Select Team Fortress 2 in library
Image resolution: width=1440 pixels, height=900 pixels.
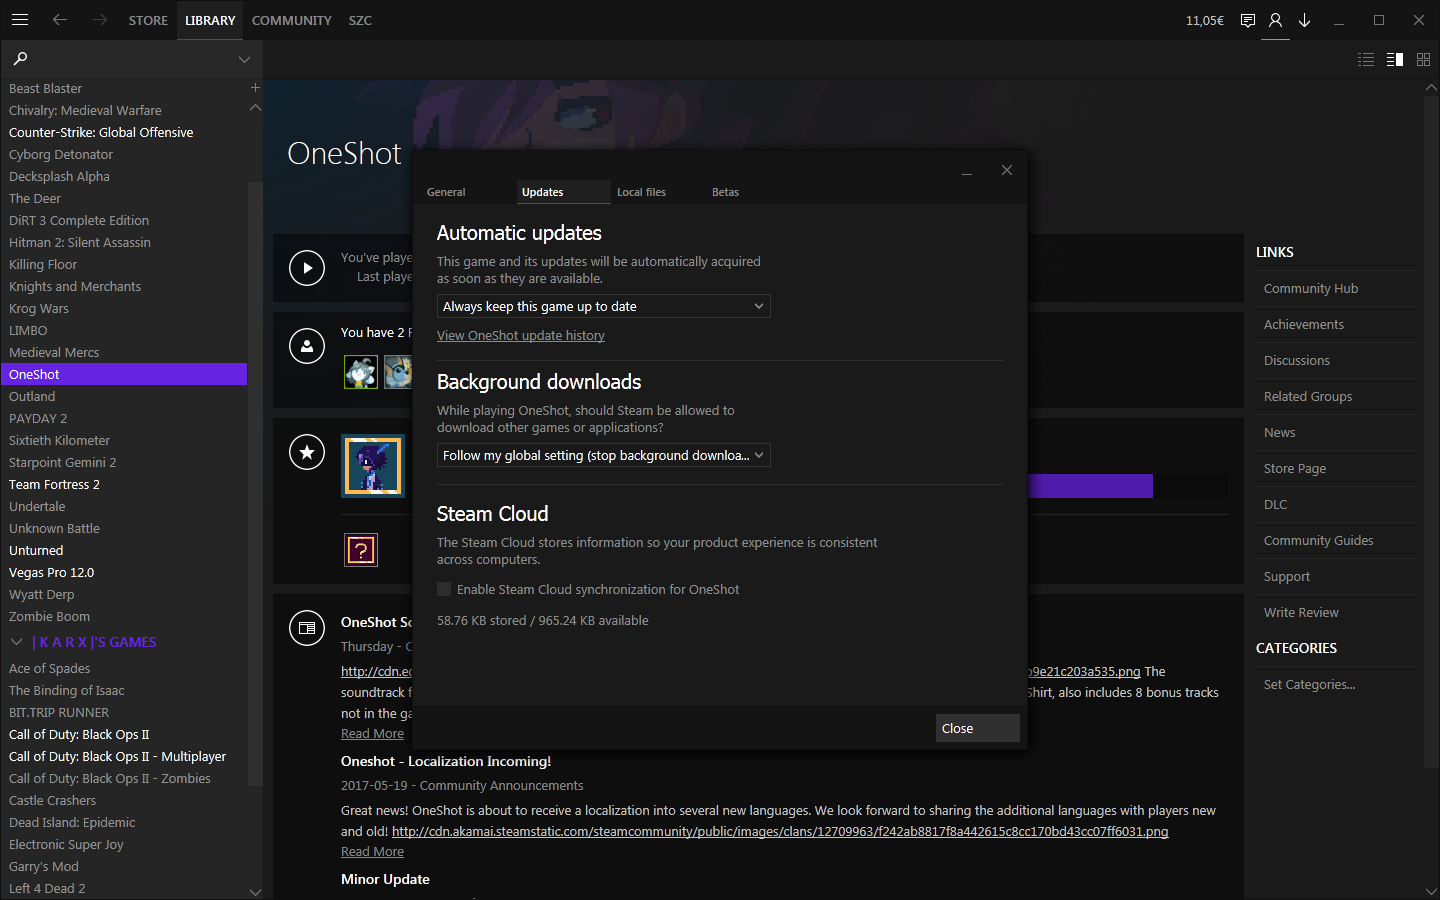54,484
